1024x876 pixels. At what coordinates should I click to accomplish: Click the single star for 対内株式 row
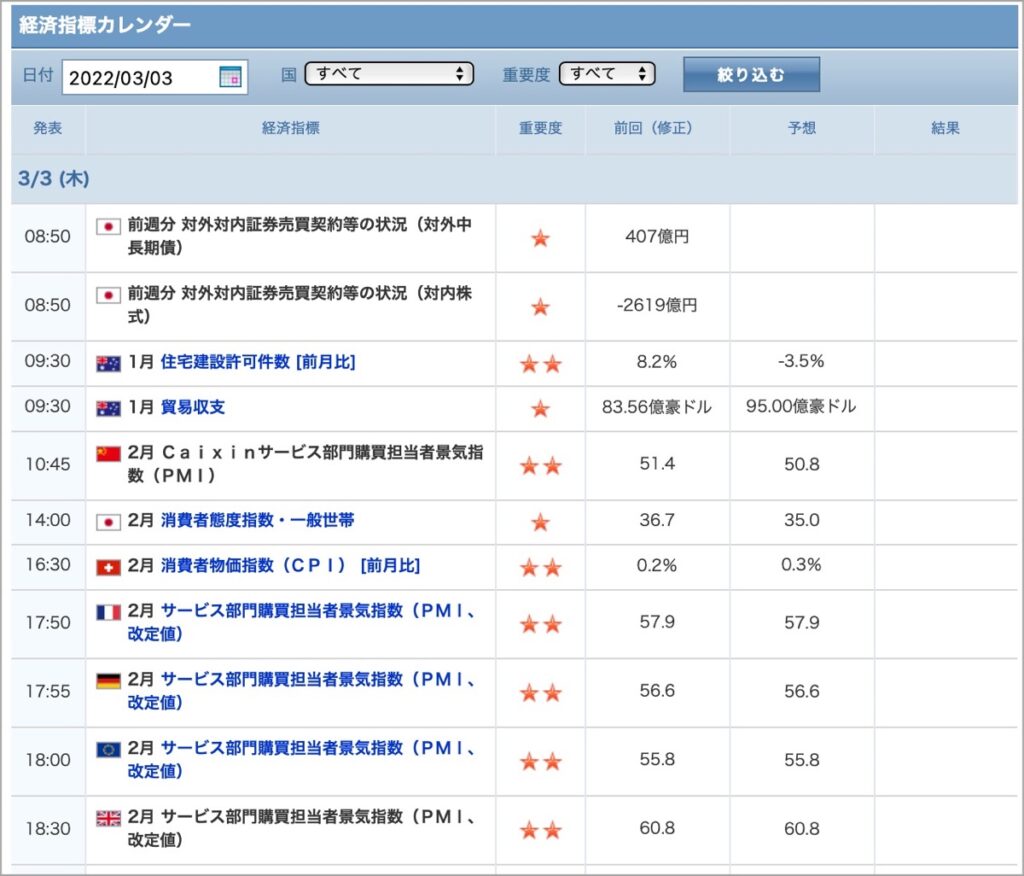tap(540, 306)
